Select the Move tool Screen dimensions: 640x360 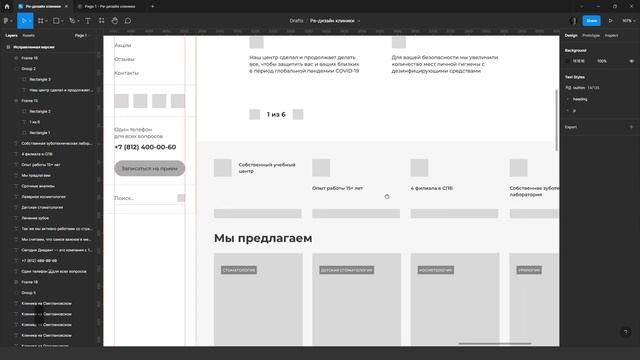(x=24, y=21)
